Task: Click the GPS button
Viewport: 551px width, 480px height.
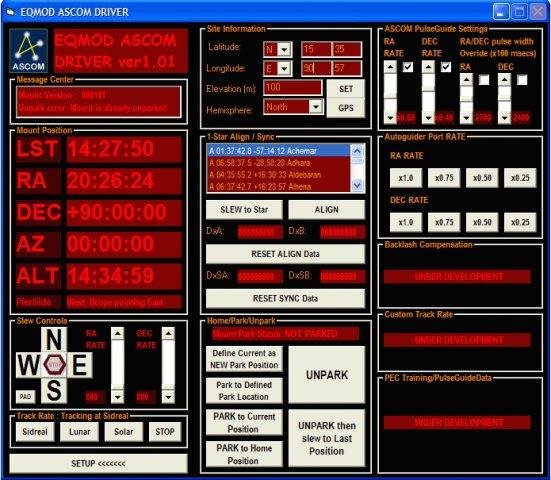Action: pyautogui.click(x=346, y=108)
